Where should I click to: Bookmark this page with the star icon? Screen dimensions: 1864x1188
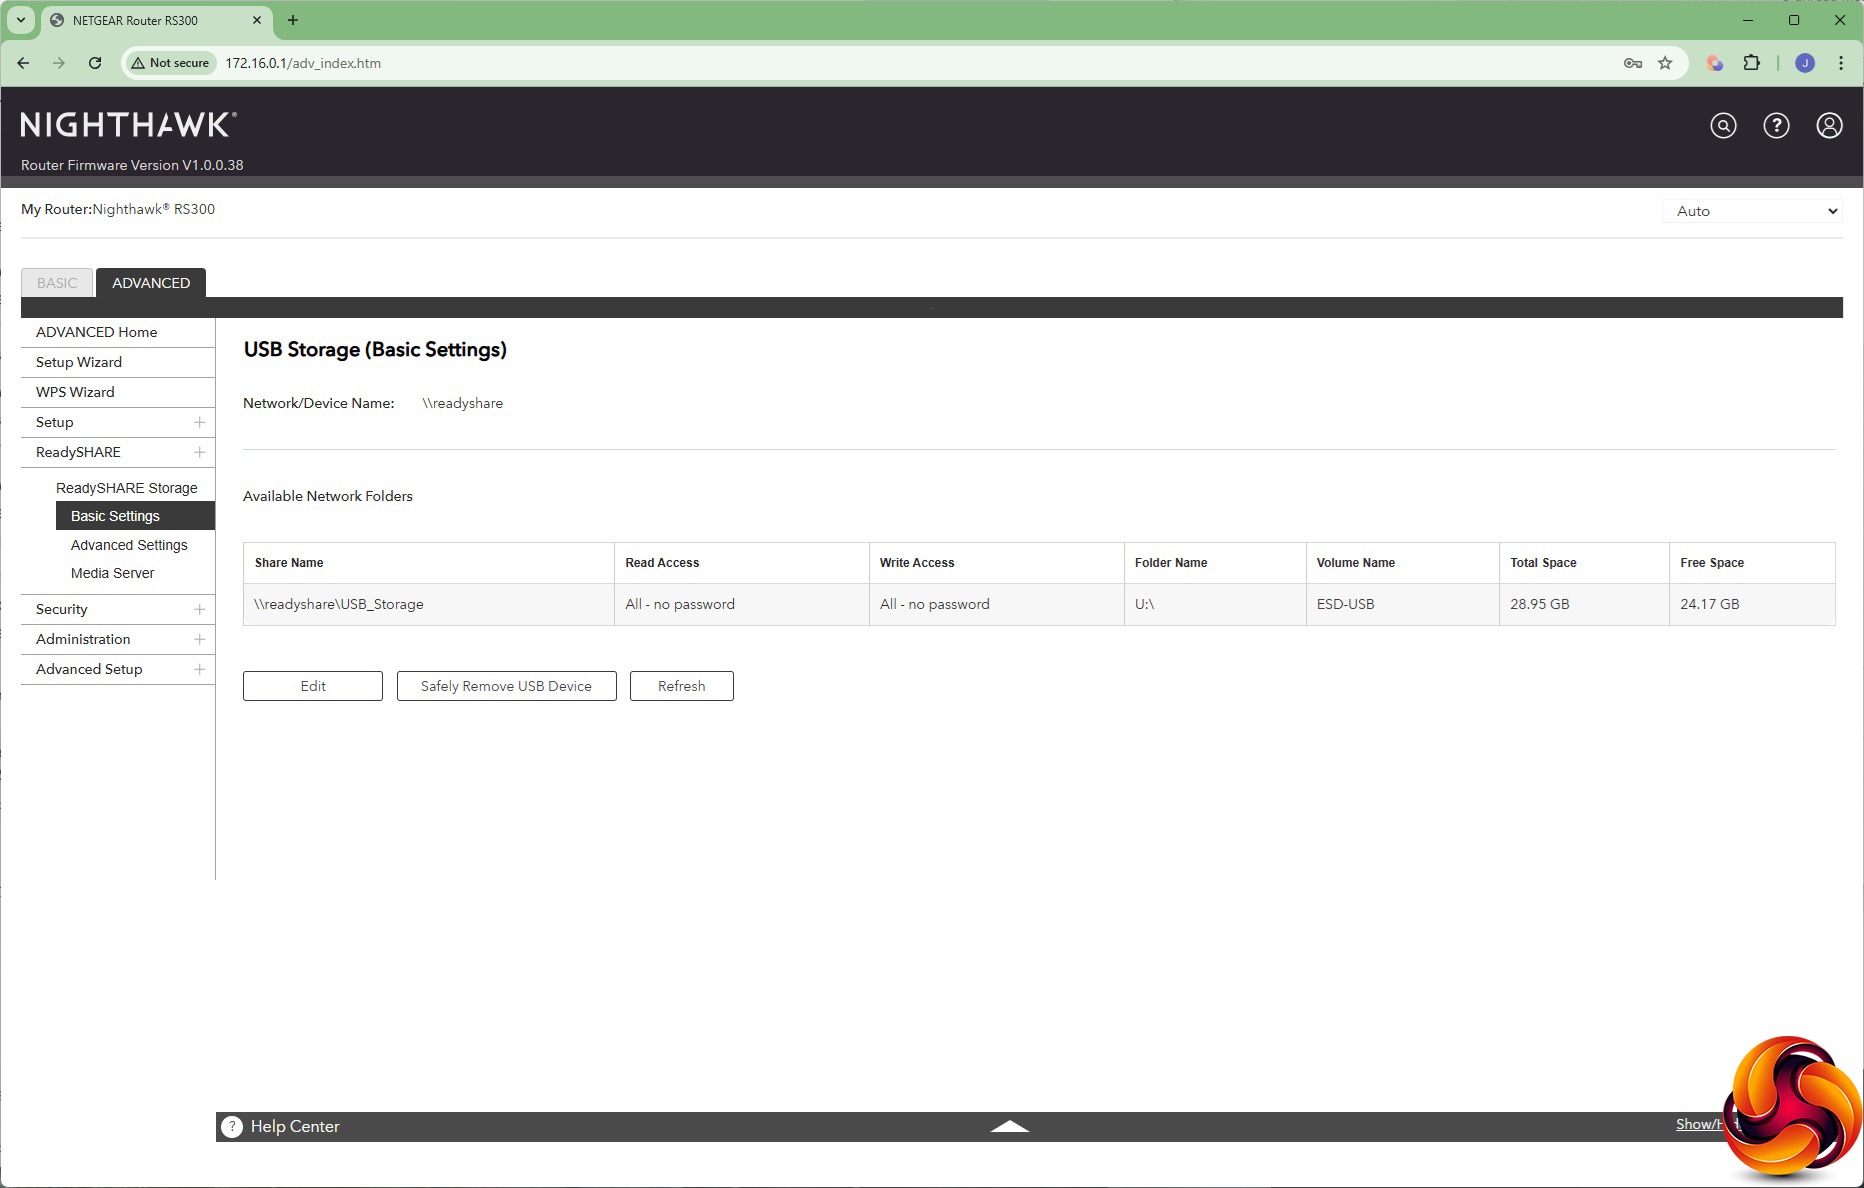pyautogui.click(x=1665, y=63)
